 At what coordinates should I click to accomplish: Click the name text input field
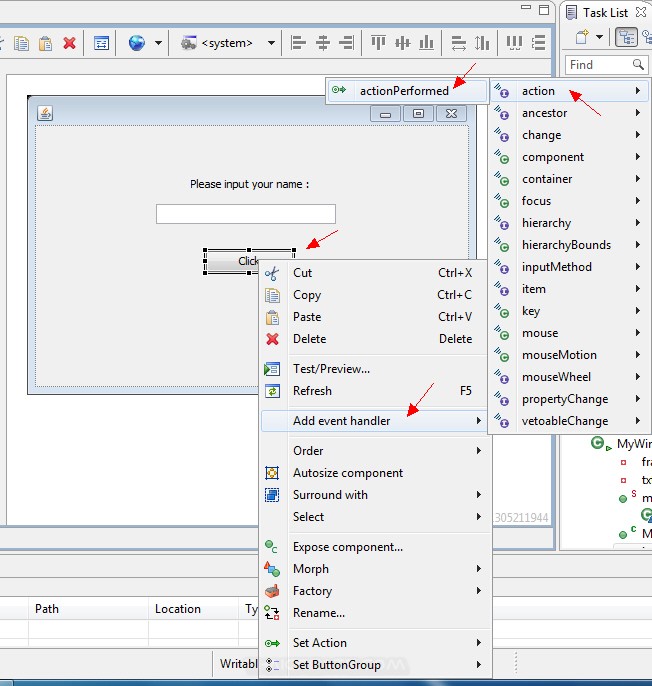tap(245, 214)
